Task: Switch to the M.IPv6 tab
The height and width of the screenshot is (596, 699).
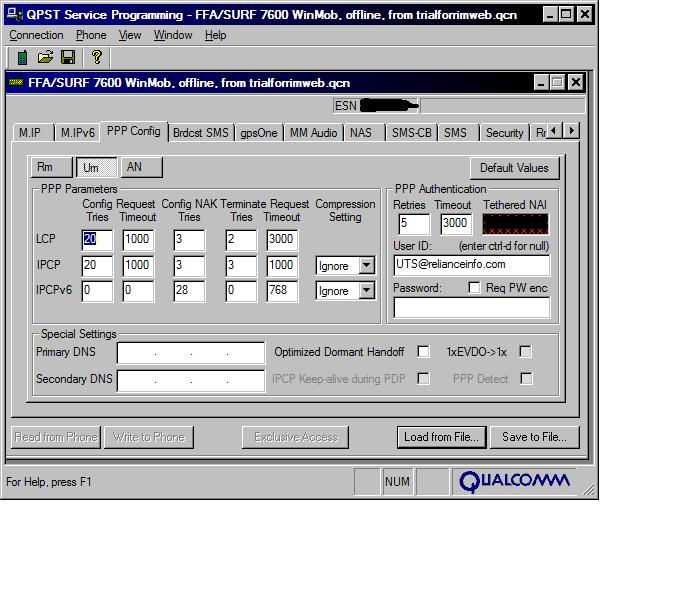Action: 78,133
